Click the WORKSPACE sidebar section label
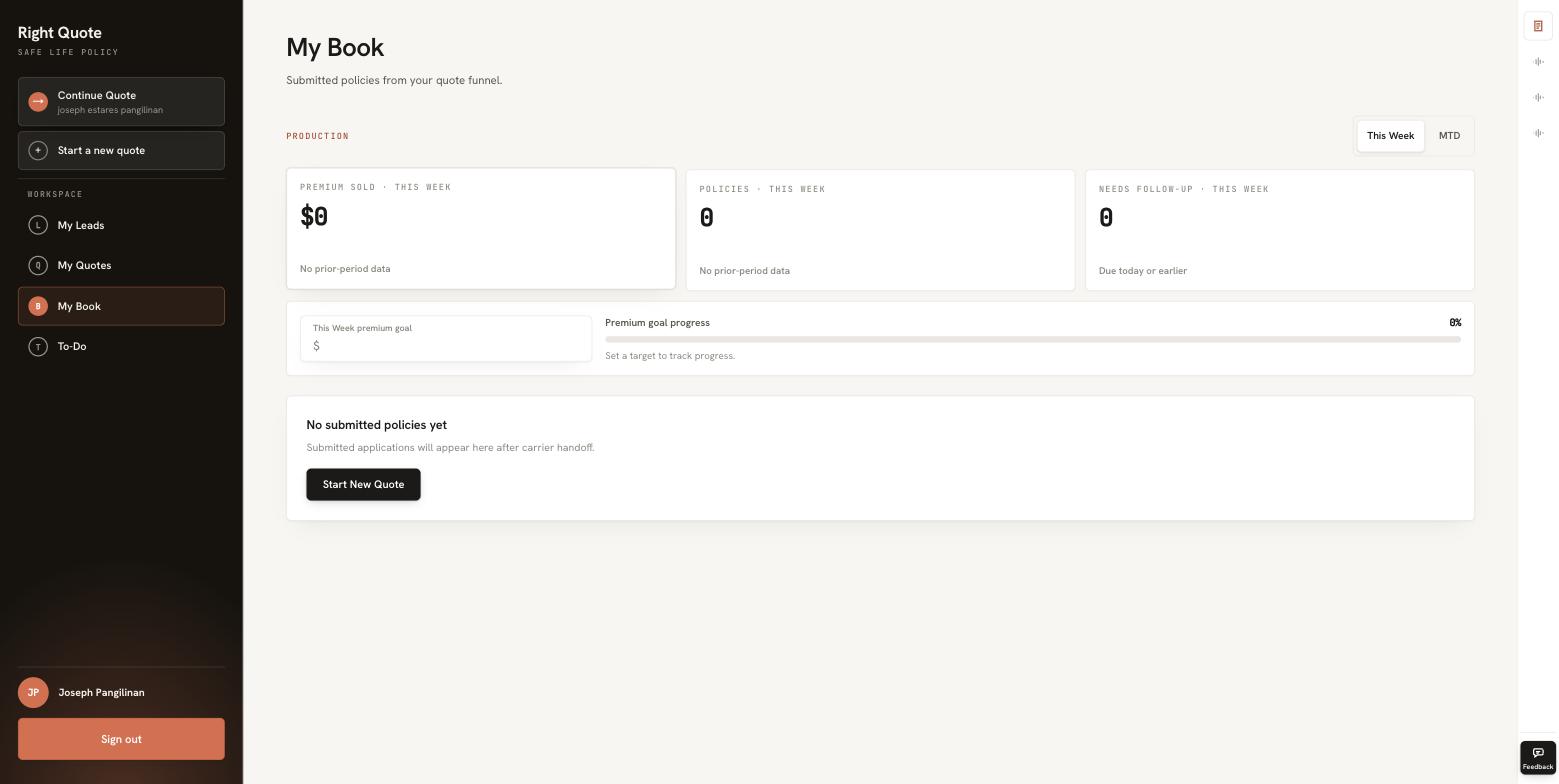Screen dimensions: 1559x784 [x=55, y=194]
